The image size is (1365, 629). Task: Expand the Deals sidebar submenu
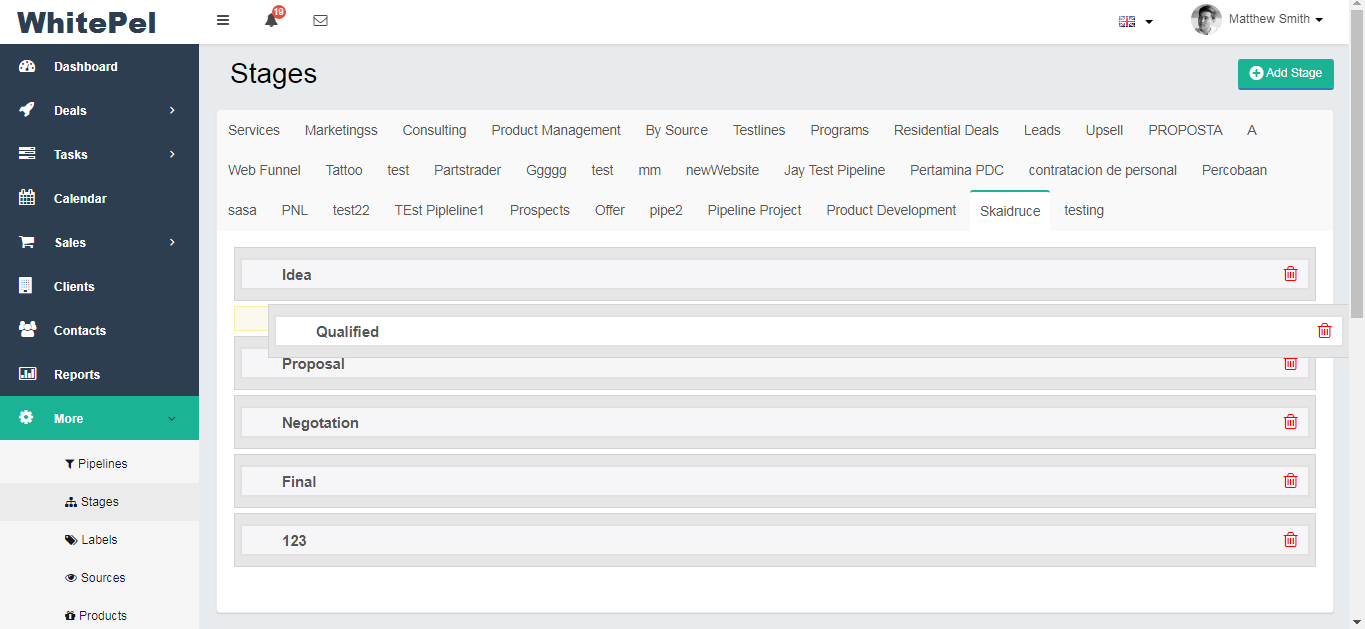click(x=100, y=111)
